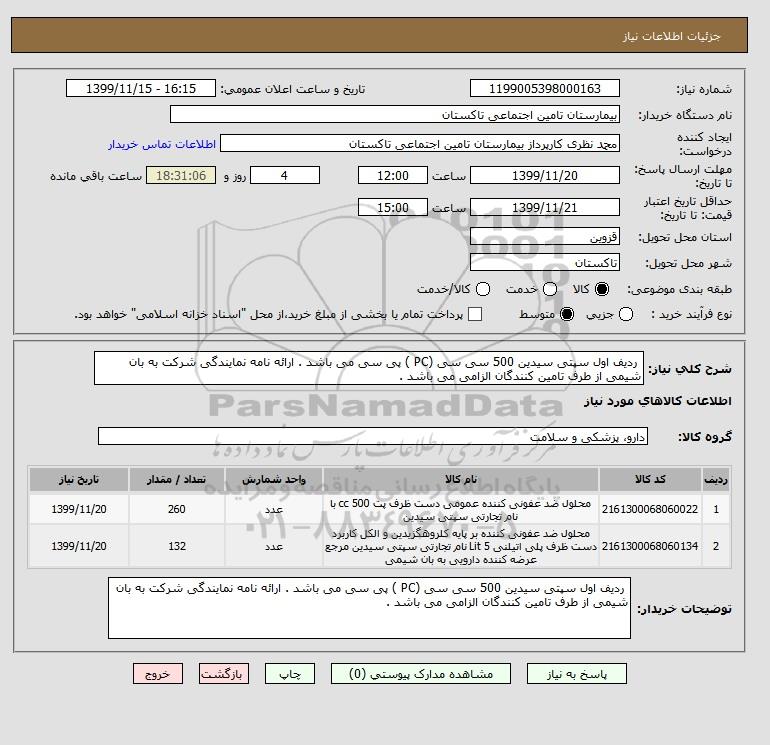Select the کالا/خدمت radio button
770x745 pixels.
coord(483,289)
